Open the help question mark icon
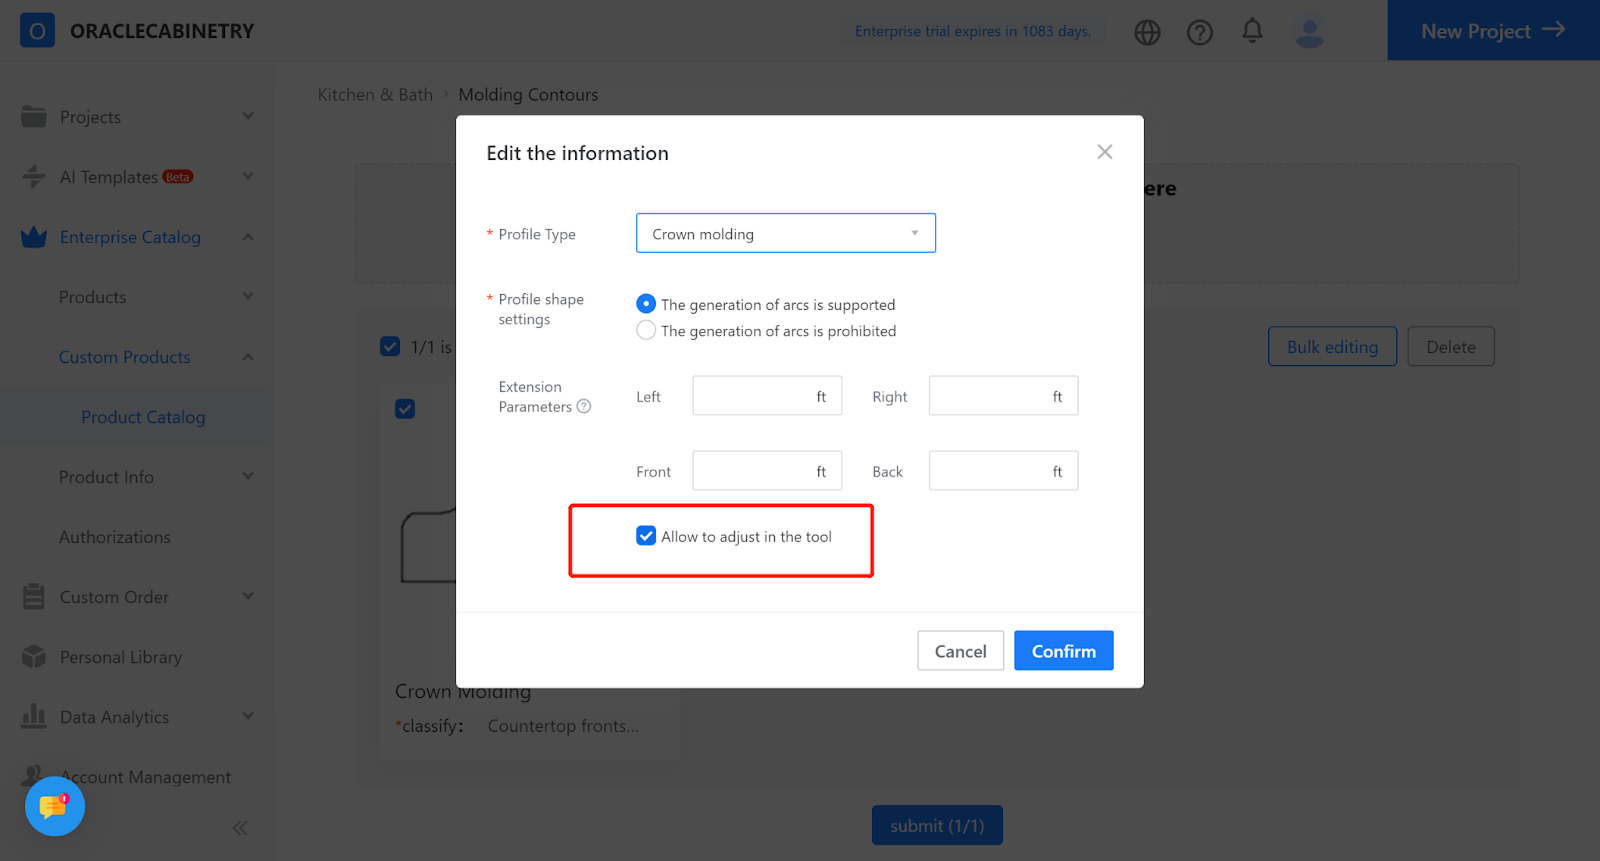The height and width of the screenshot is (861, 1600). pyautogui.click(x=1199, y=32)
